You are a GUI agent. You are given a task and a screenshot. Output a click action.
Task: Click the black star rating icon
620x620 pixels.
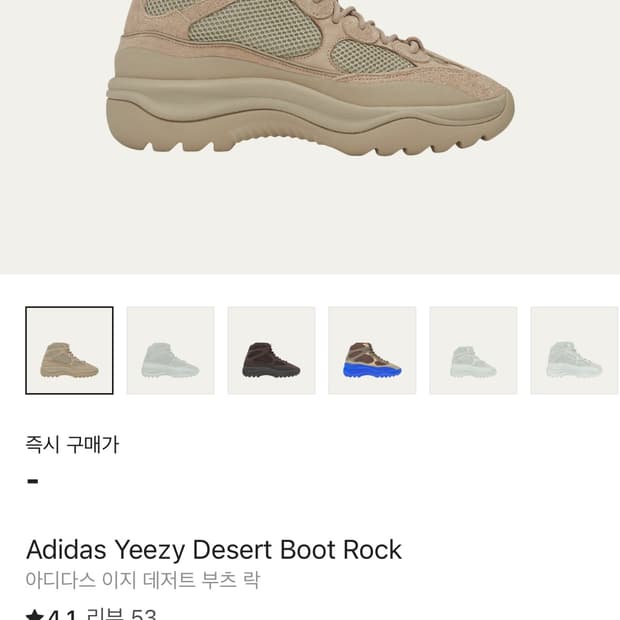pyautogui.click(x=34, y=615)
